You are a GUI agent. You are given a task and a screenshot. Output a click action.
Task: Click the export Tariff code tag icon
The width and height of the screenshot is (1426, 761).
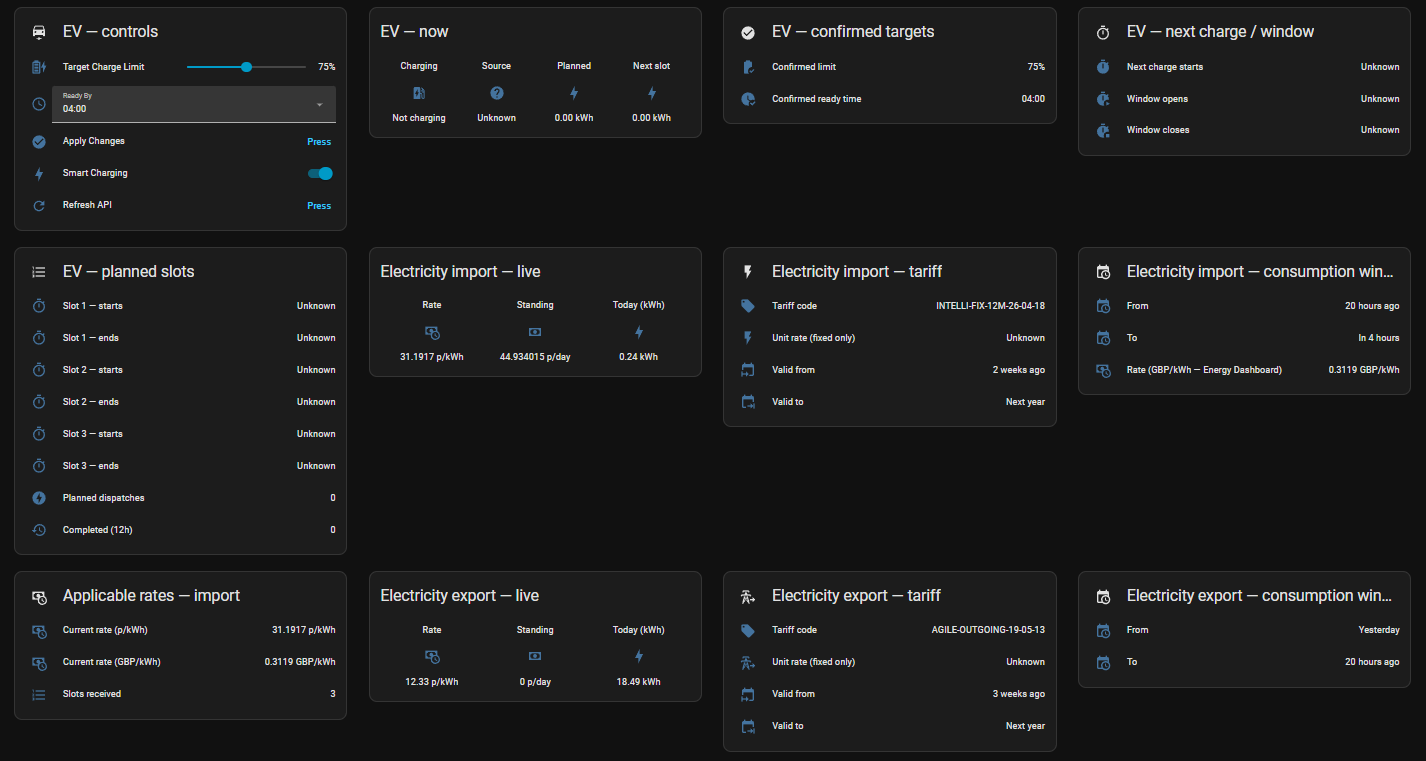click(x=748, y=630)
